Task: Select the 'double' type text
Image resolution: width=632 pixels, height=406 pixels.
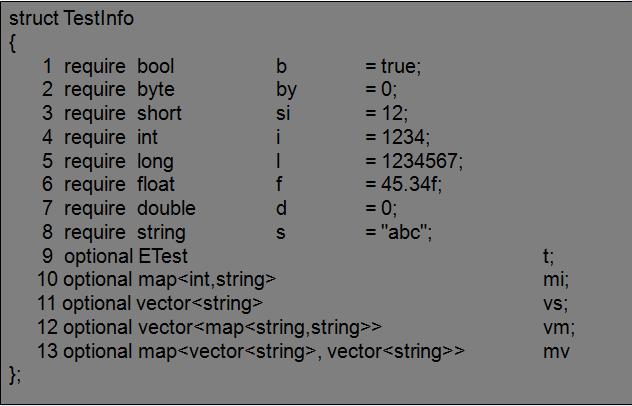Action: click(x=166, y=208)
